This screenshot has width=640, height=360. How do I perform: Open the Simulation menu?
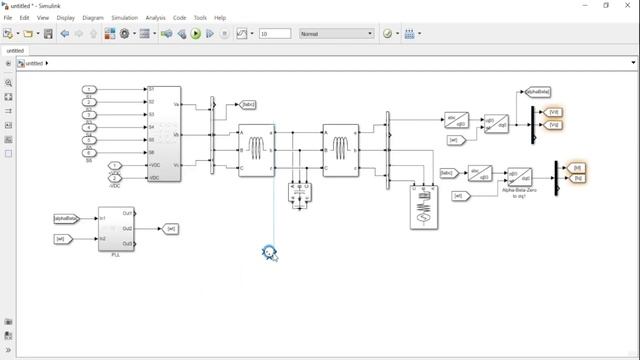pos(124,18)
